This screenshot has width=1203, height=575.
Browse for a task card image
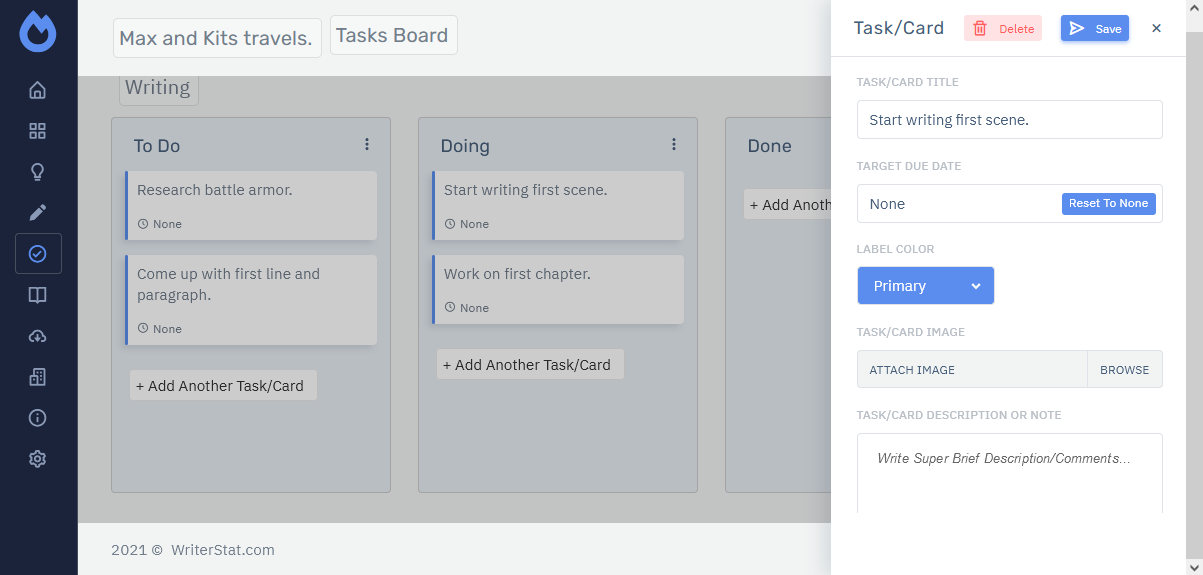pyautogui.click(x=1124, y=370)
